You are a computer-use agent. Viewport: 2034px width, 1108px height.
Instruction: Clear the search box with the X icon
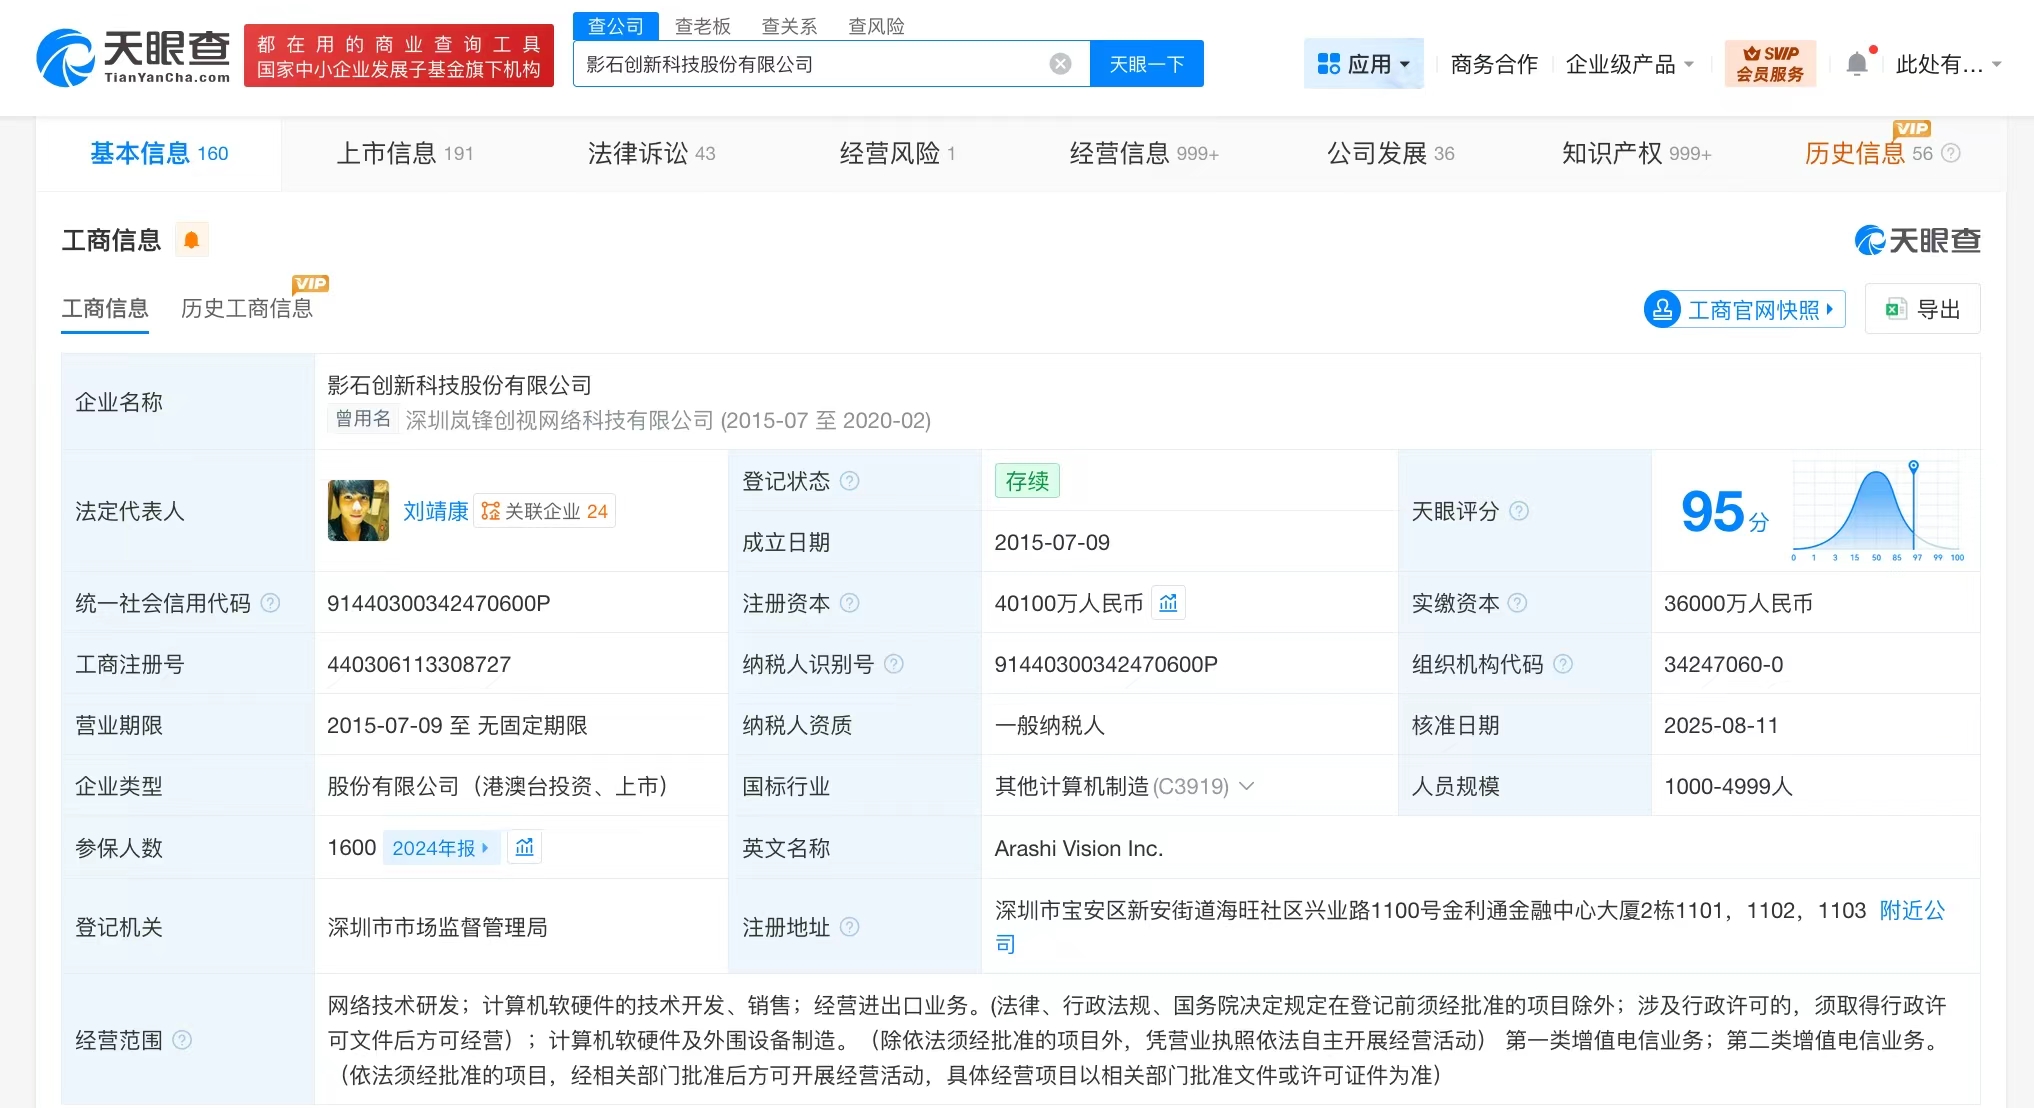(x=1059, y=63)
